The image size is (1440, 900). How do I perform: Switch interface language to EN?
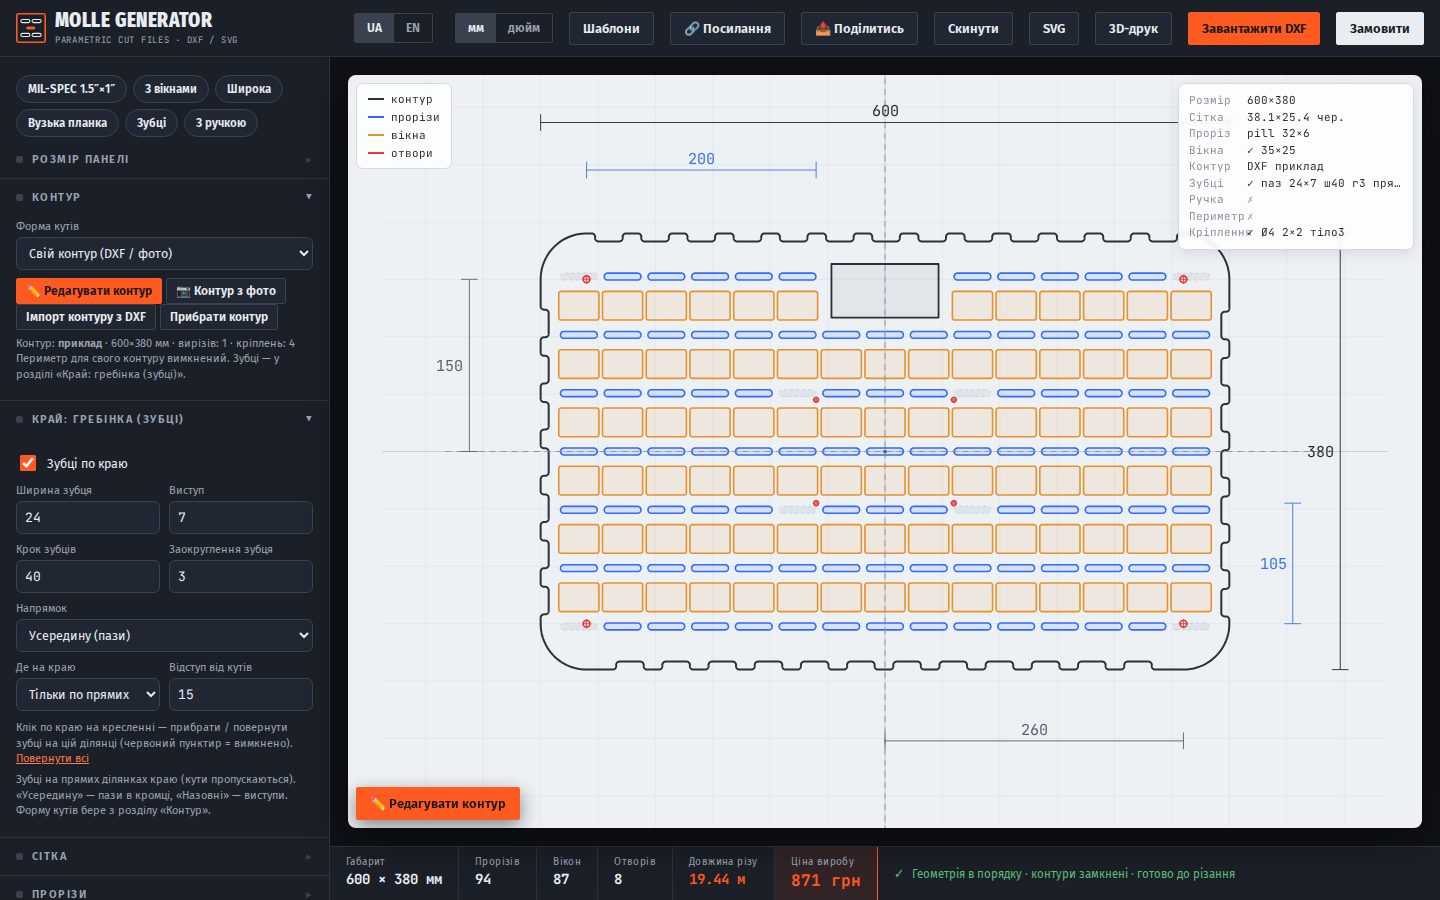point(413,28)
